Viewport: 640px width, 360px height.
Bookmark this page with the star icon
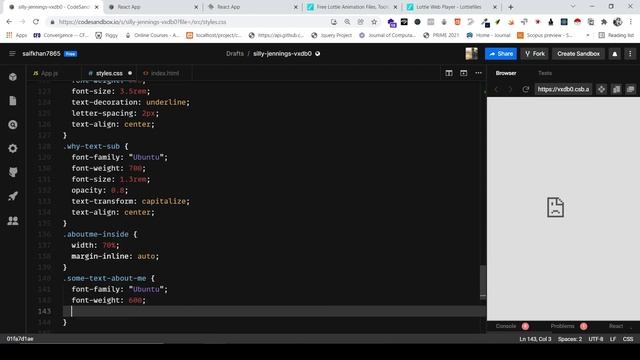(x=374, y=22)
